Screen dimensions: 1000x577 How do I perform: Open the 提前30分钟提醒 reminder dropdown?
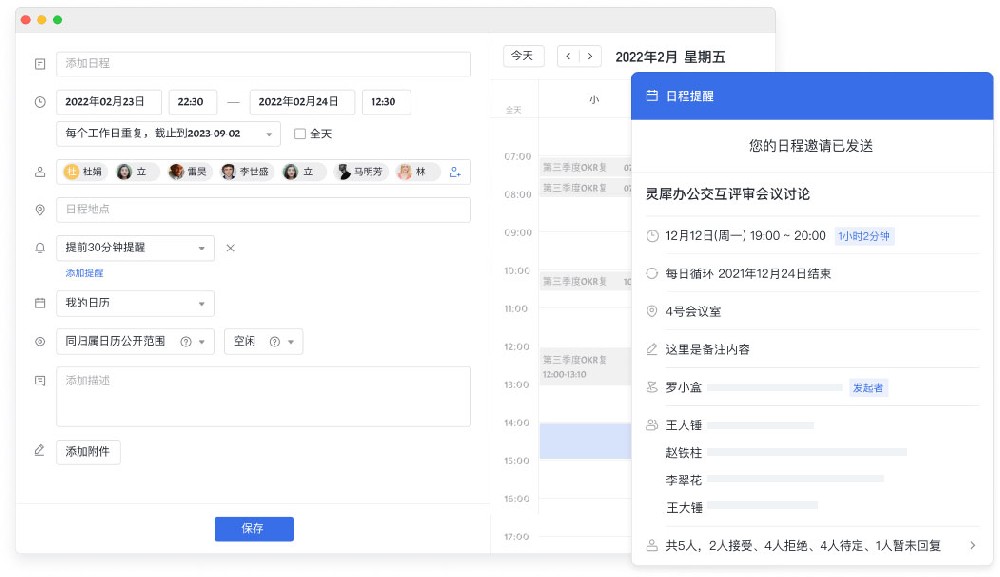pyautogui.click(x=135, y=248)
